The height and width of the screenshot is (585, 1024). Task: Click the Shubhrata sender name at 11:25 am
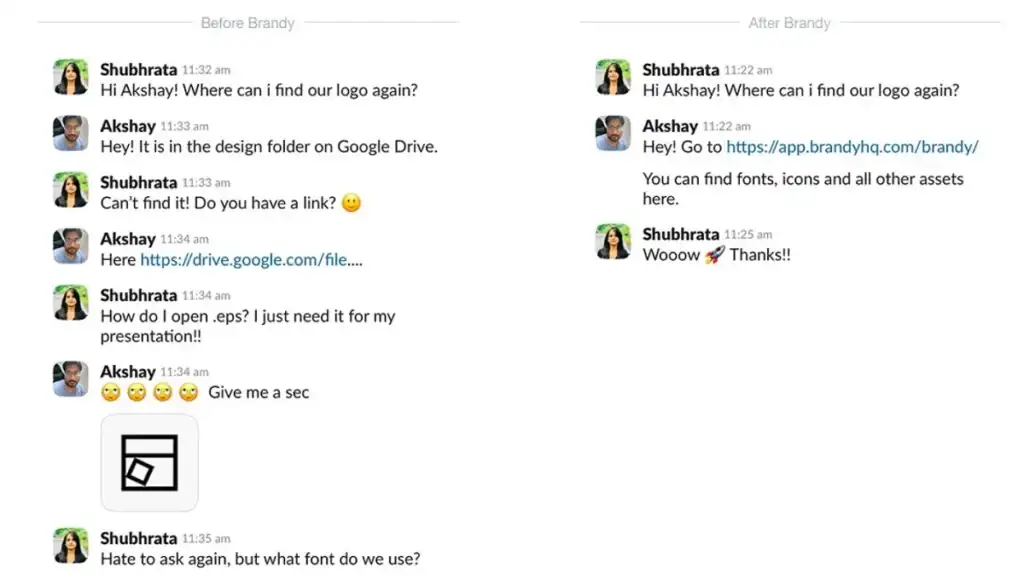pos(680,234)
